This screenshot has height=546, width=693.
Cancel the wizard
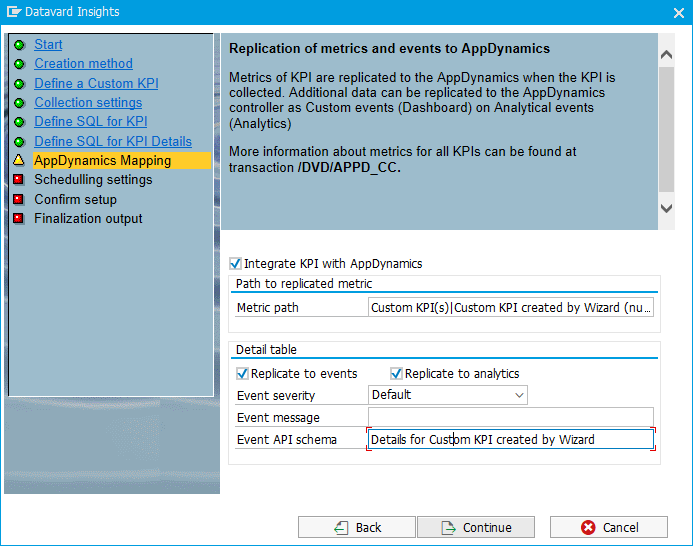click(609, 527)
